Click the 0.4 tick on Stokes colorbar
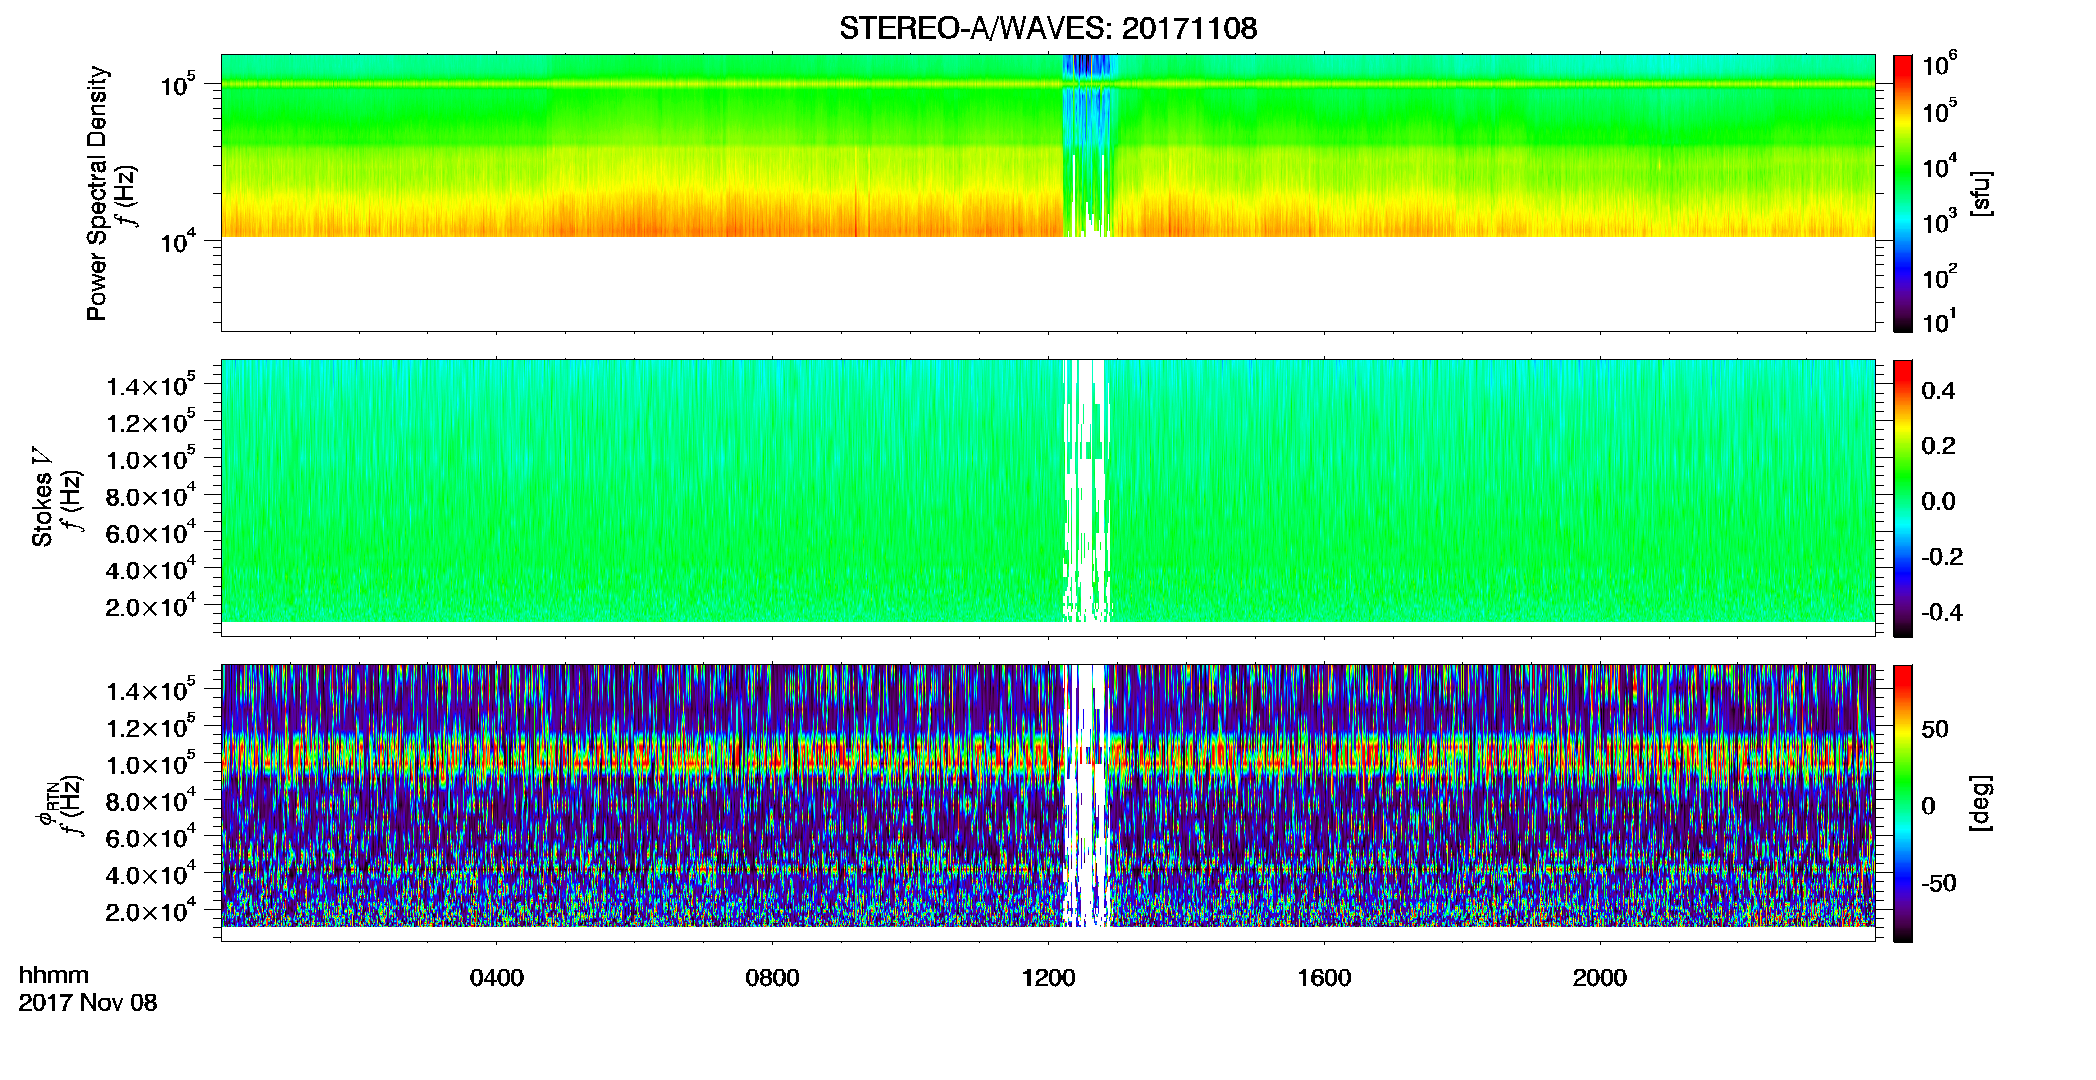 click(1938, 391)
